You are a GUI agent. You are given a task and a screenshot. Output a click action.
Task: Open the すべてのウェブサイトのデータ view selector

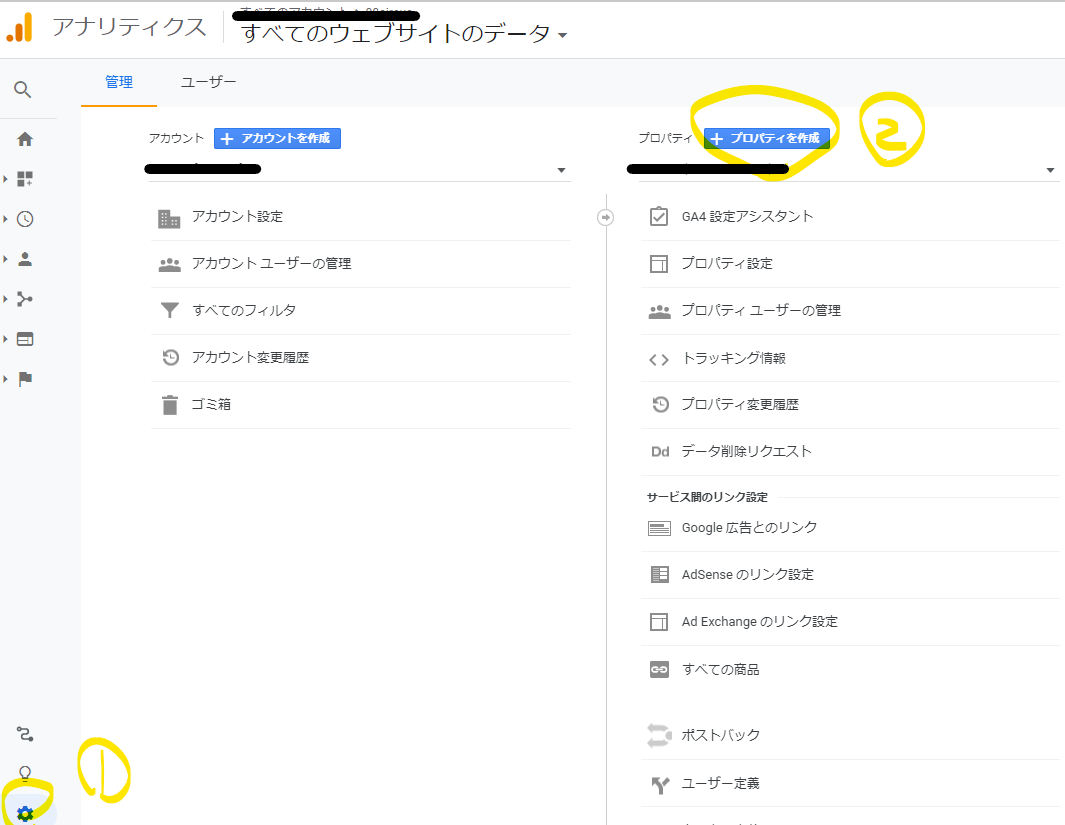click(404, 34)
